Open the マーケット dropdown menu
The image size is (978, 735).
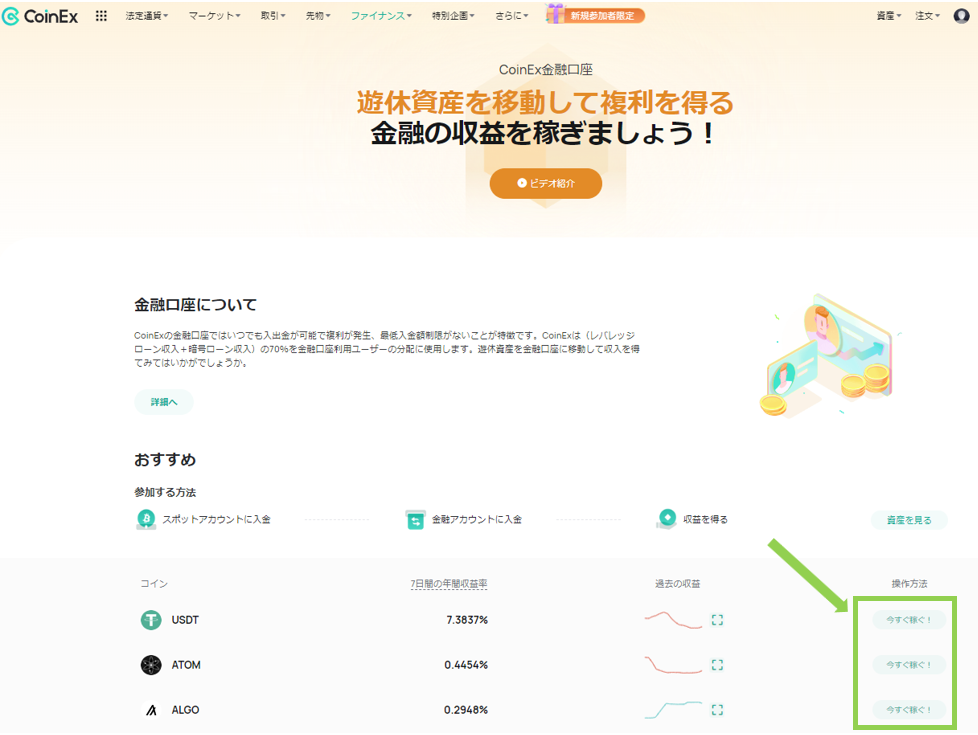point(215,16)
